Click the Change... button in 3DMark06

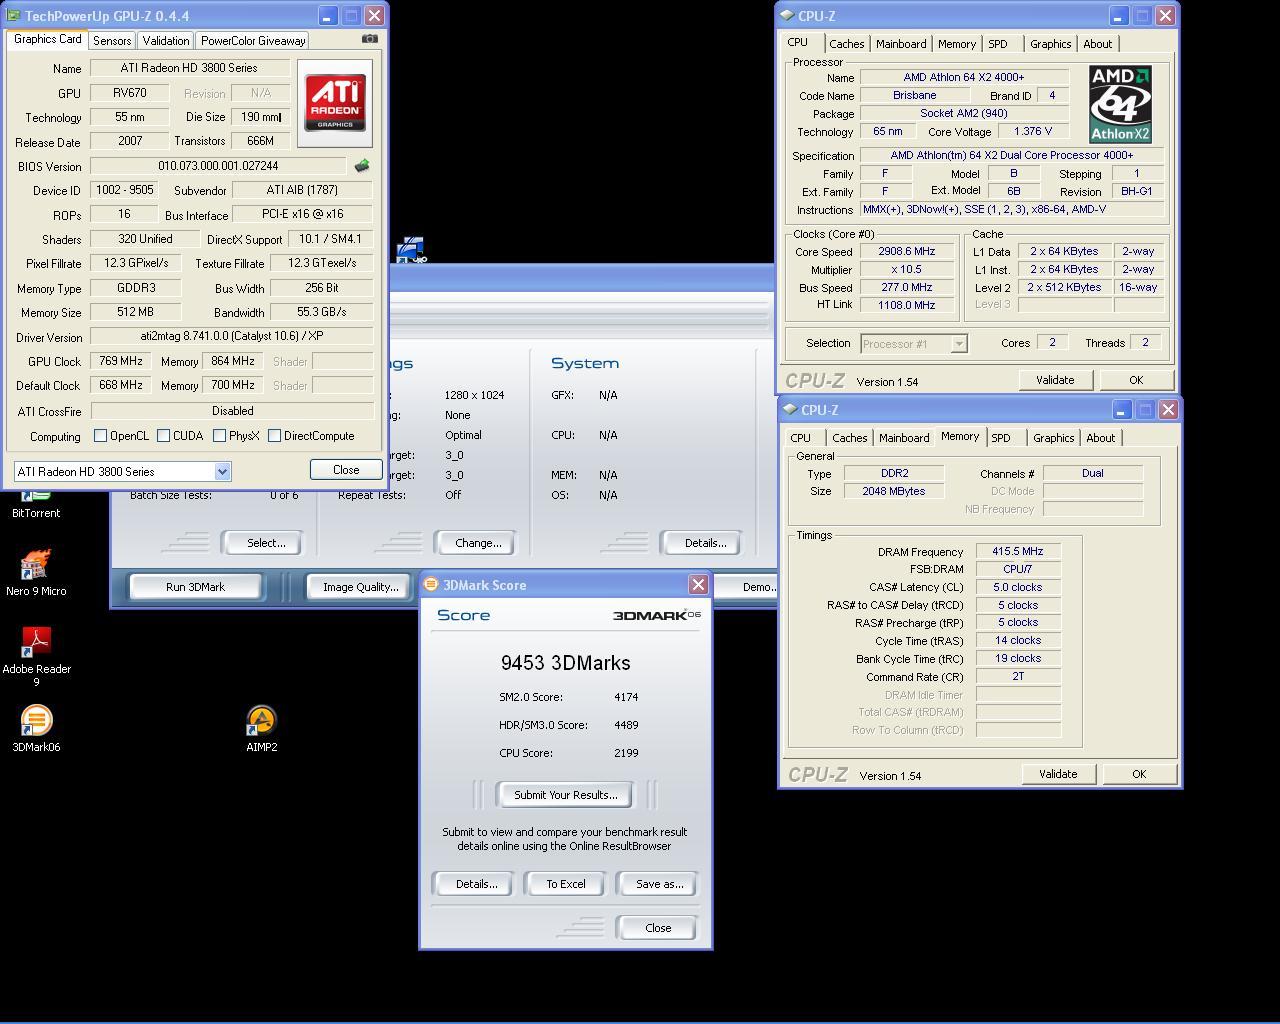[x=478, y=542]
